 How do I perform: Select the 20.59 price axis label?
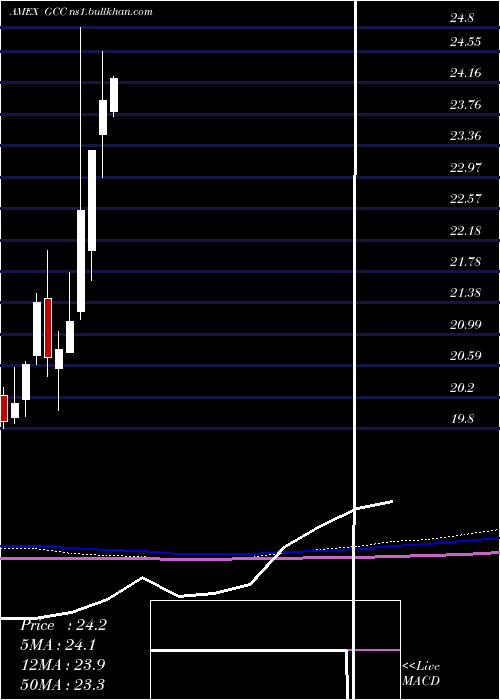[x=466, y=356]
